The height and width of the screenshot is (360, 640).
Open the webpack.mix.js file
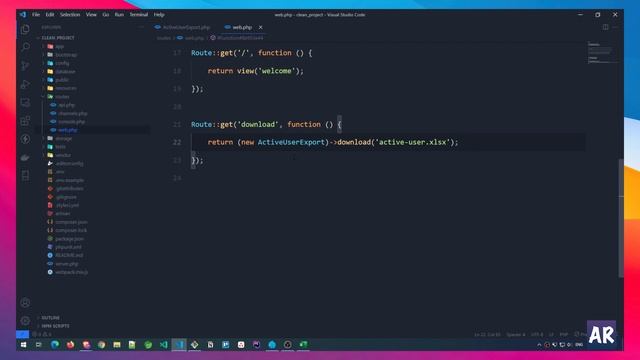(71, 272)
